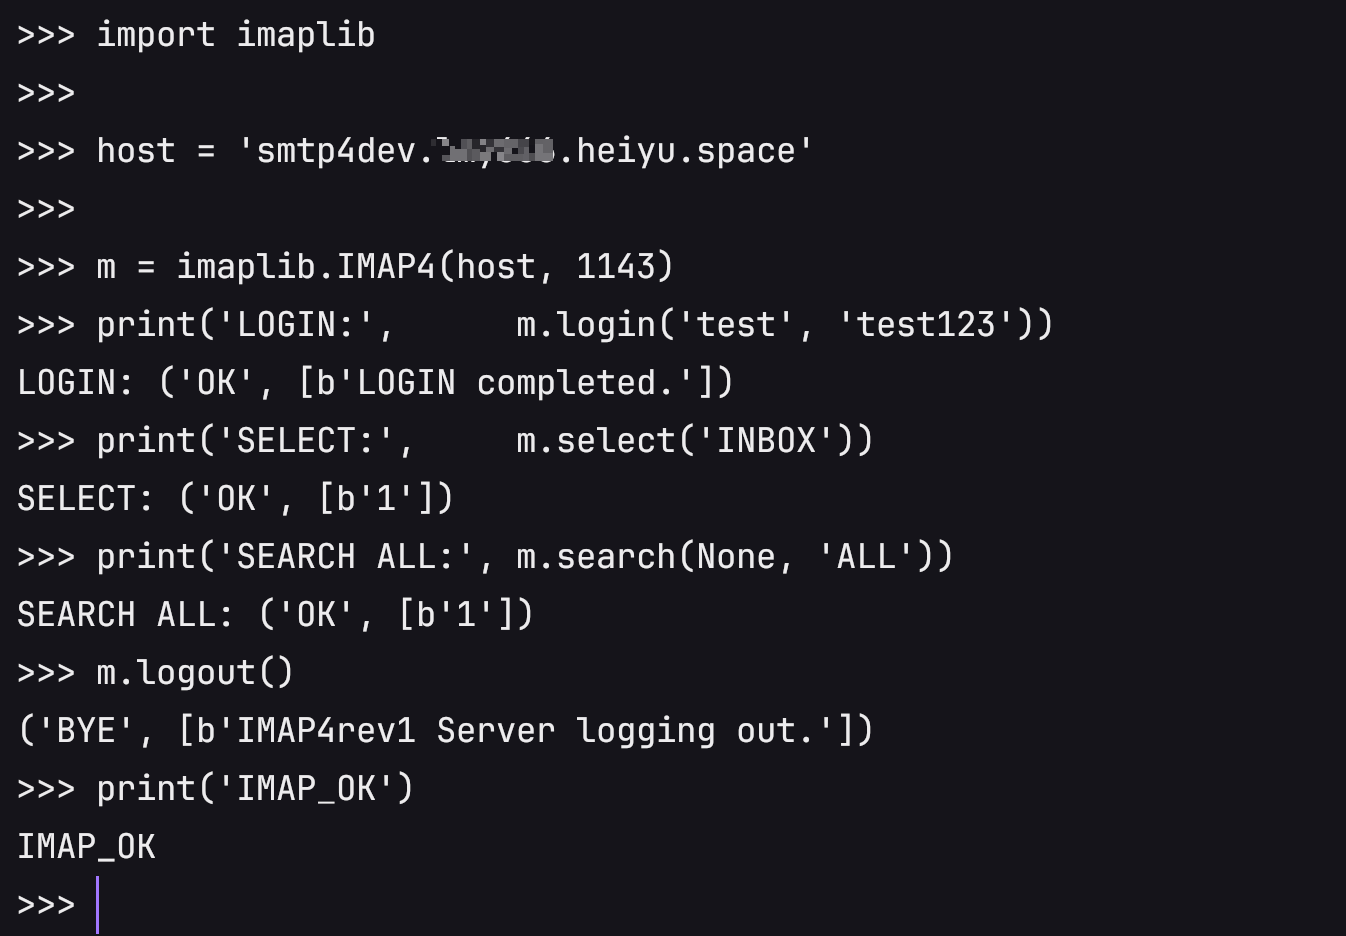This screenshot has height=936, width=1346.
Task: Place cursor at the final empty prompt
Action: [x=98, y=905]
